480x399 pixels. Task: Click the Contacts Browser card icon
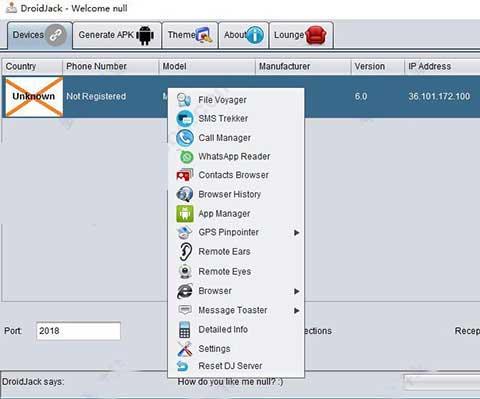point(184,175)
